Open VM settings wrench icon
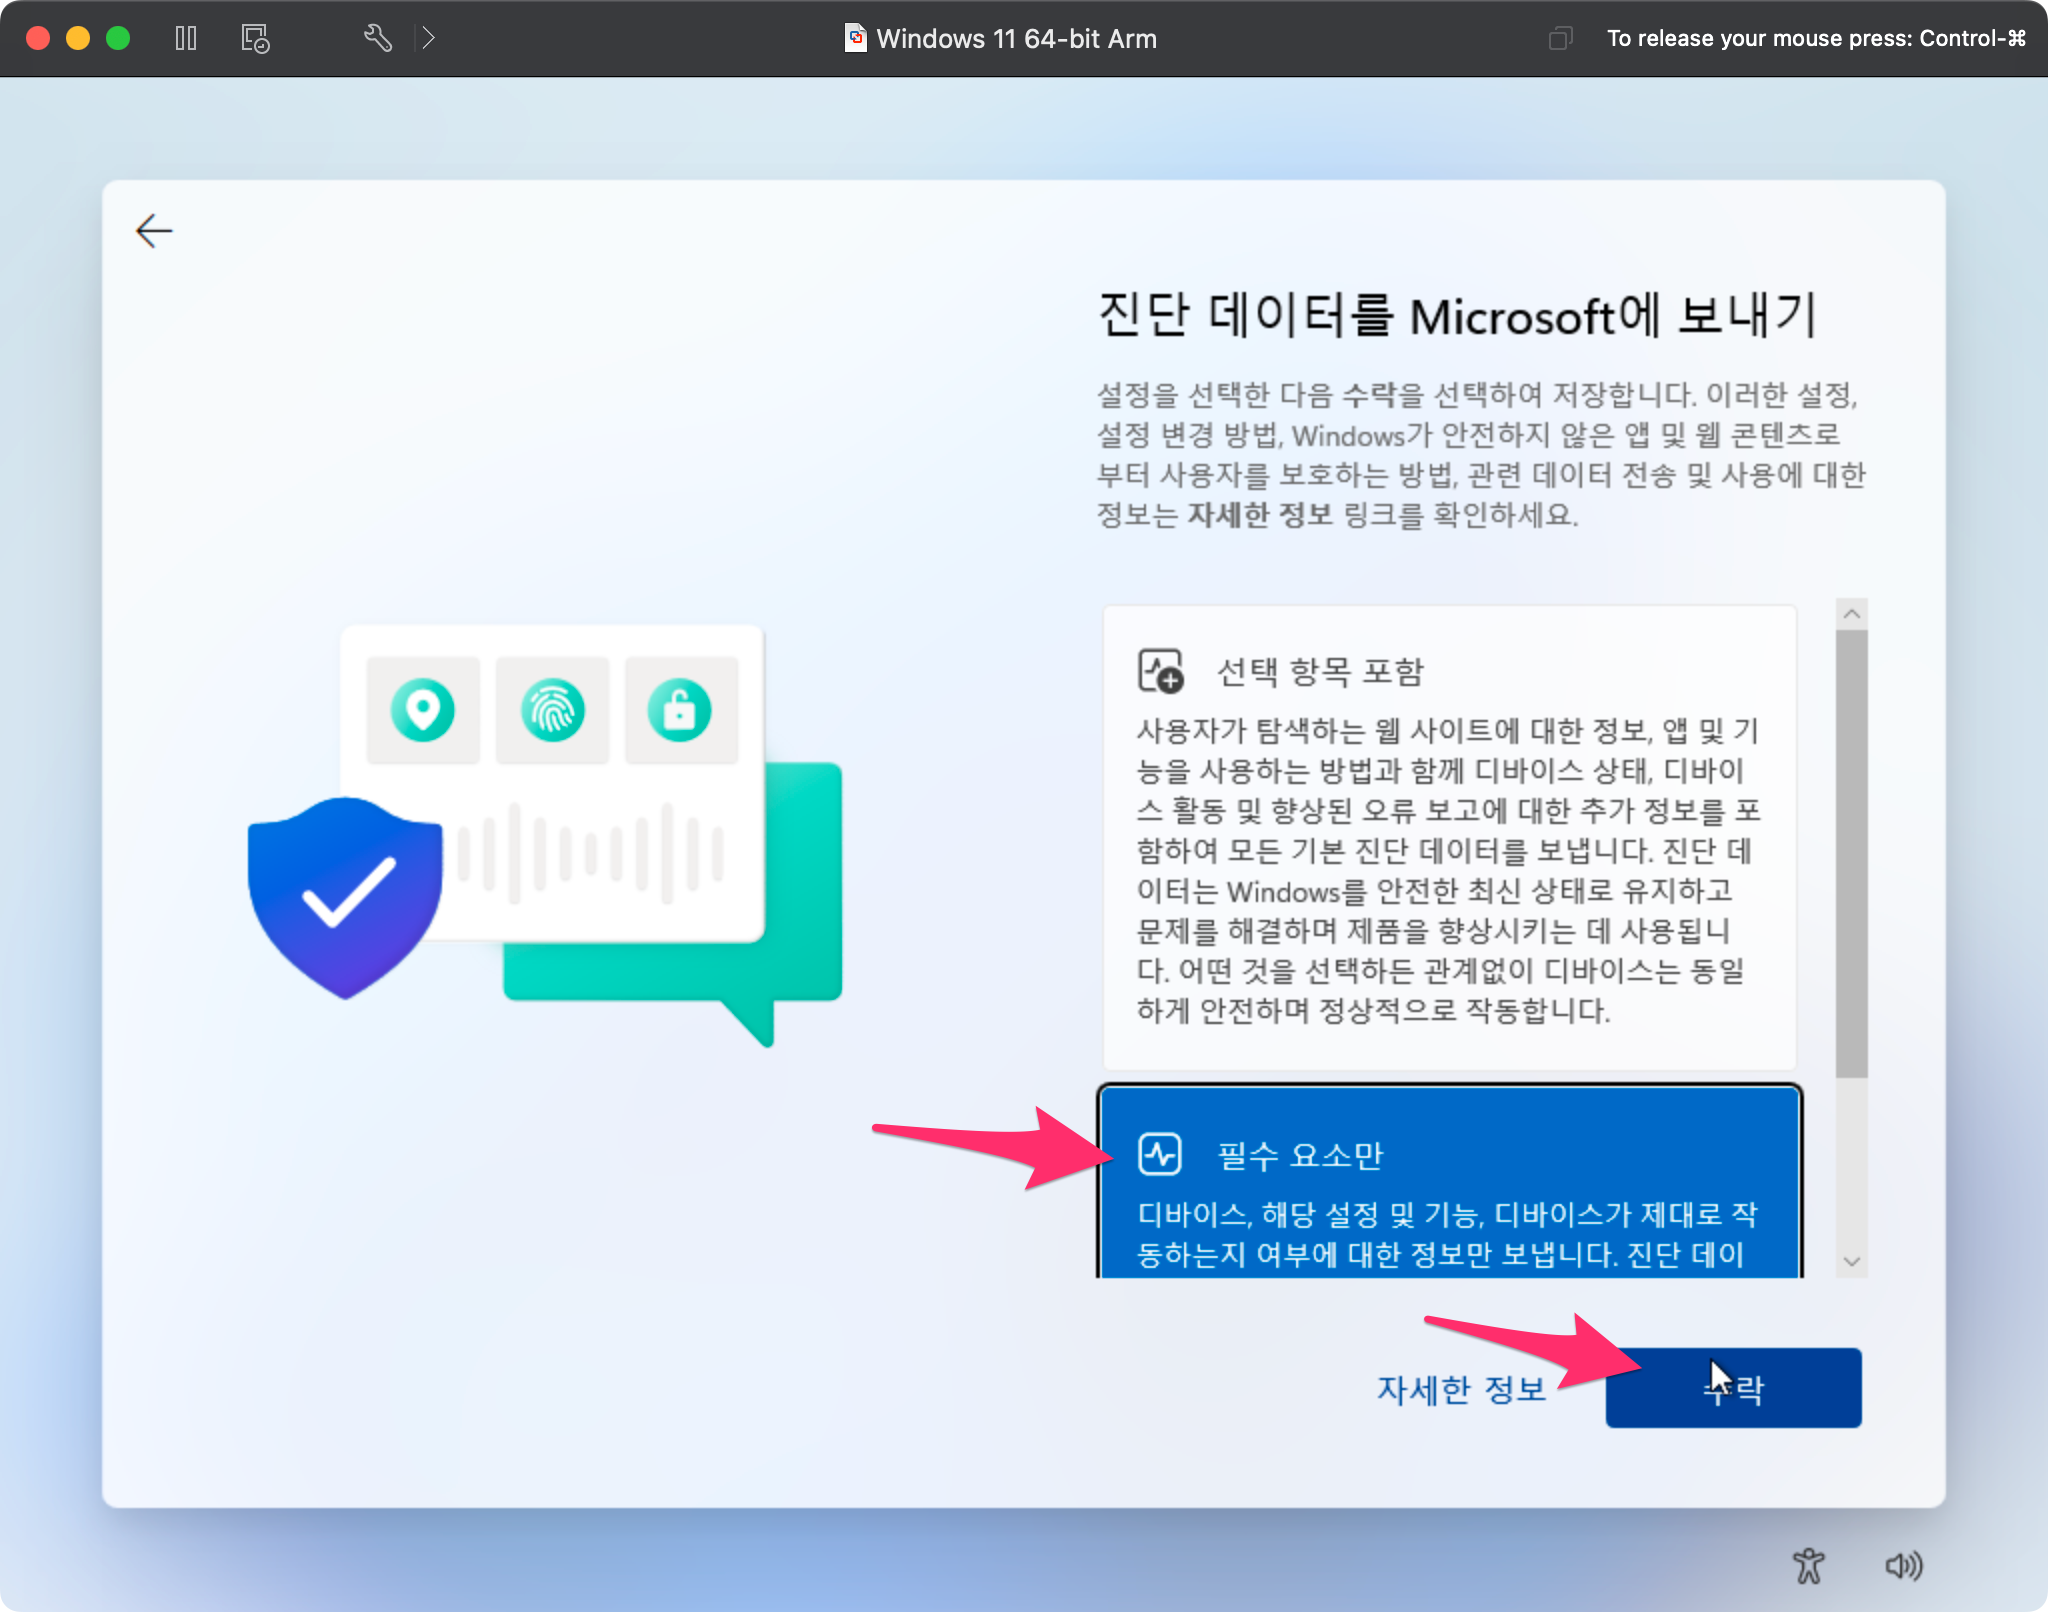This screenshot has height=1612, width=2048. point(377,38)
